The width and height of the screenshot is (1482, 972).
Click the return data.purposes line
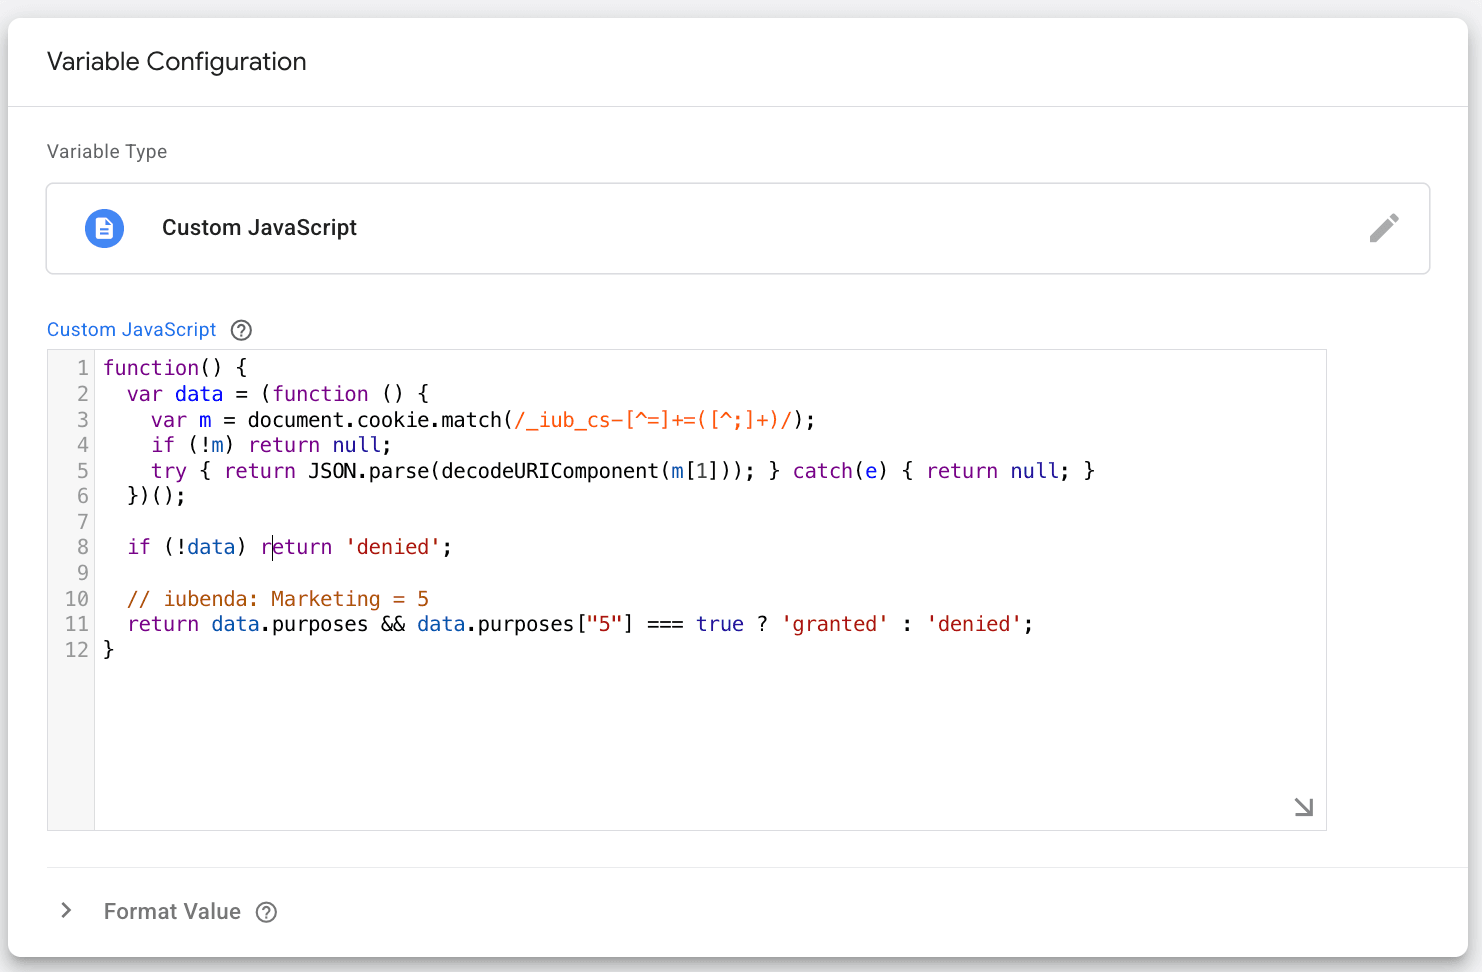click(x=580, y=624)
